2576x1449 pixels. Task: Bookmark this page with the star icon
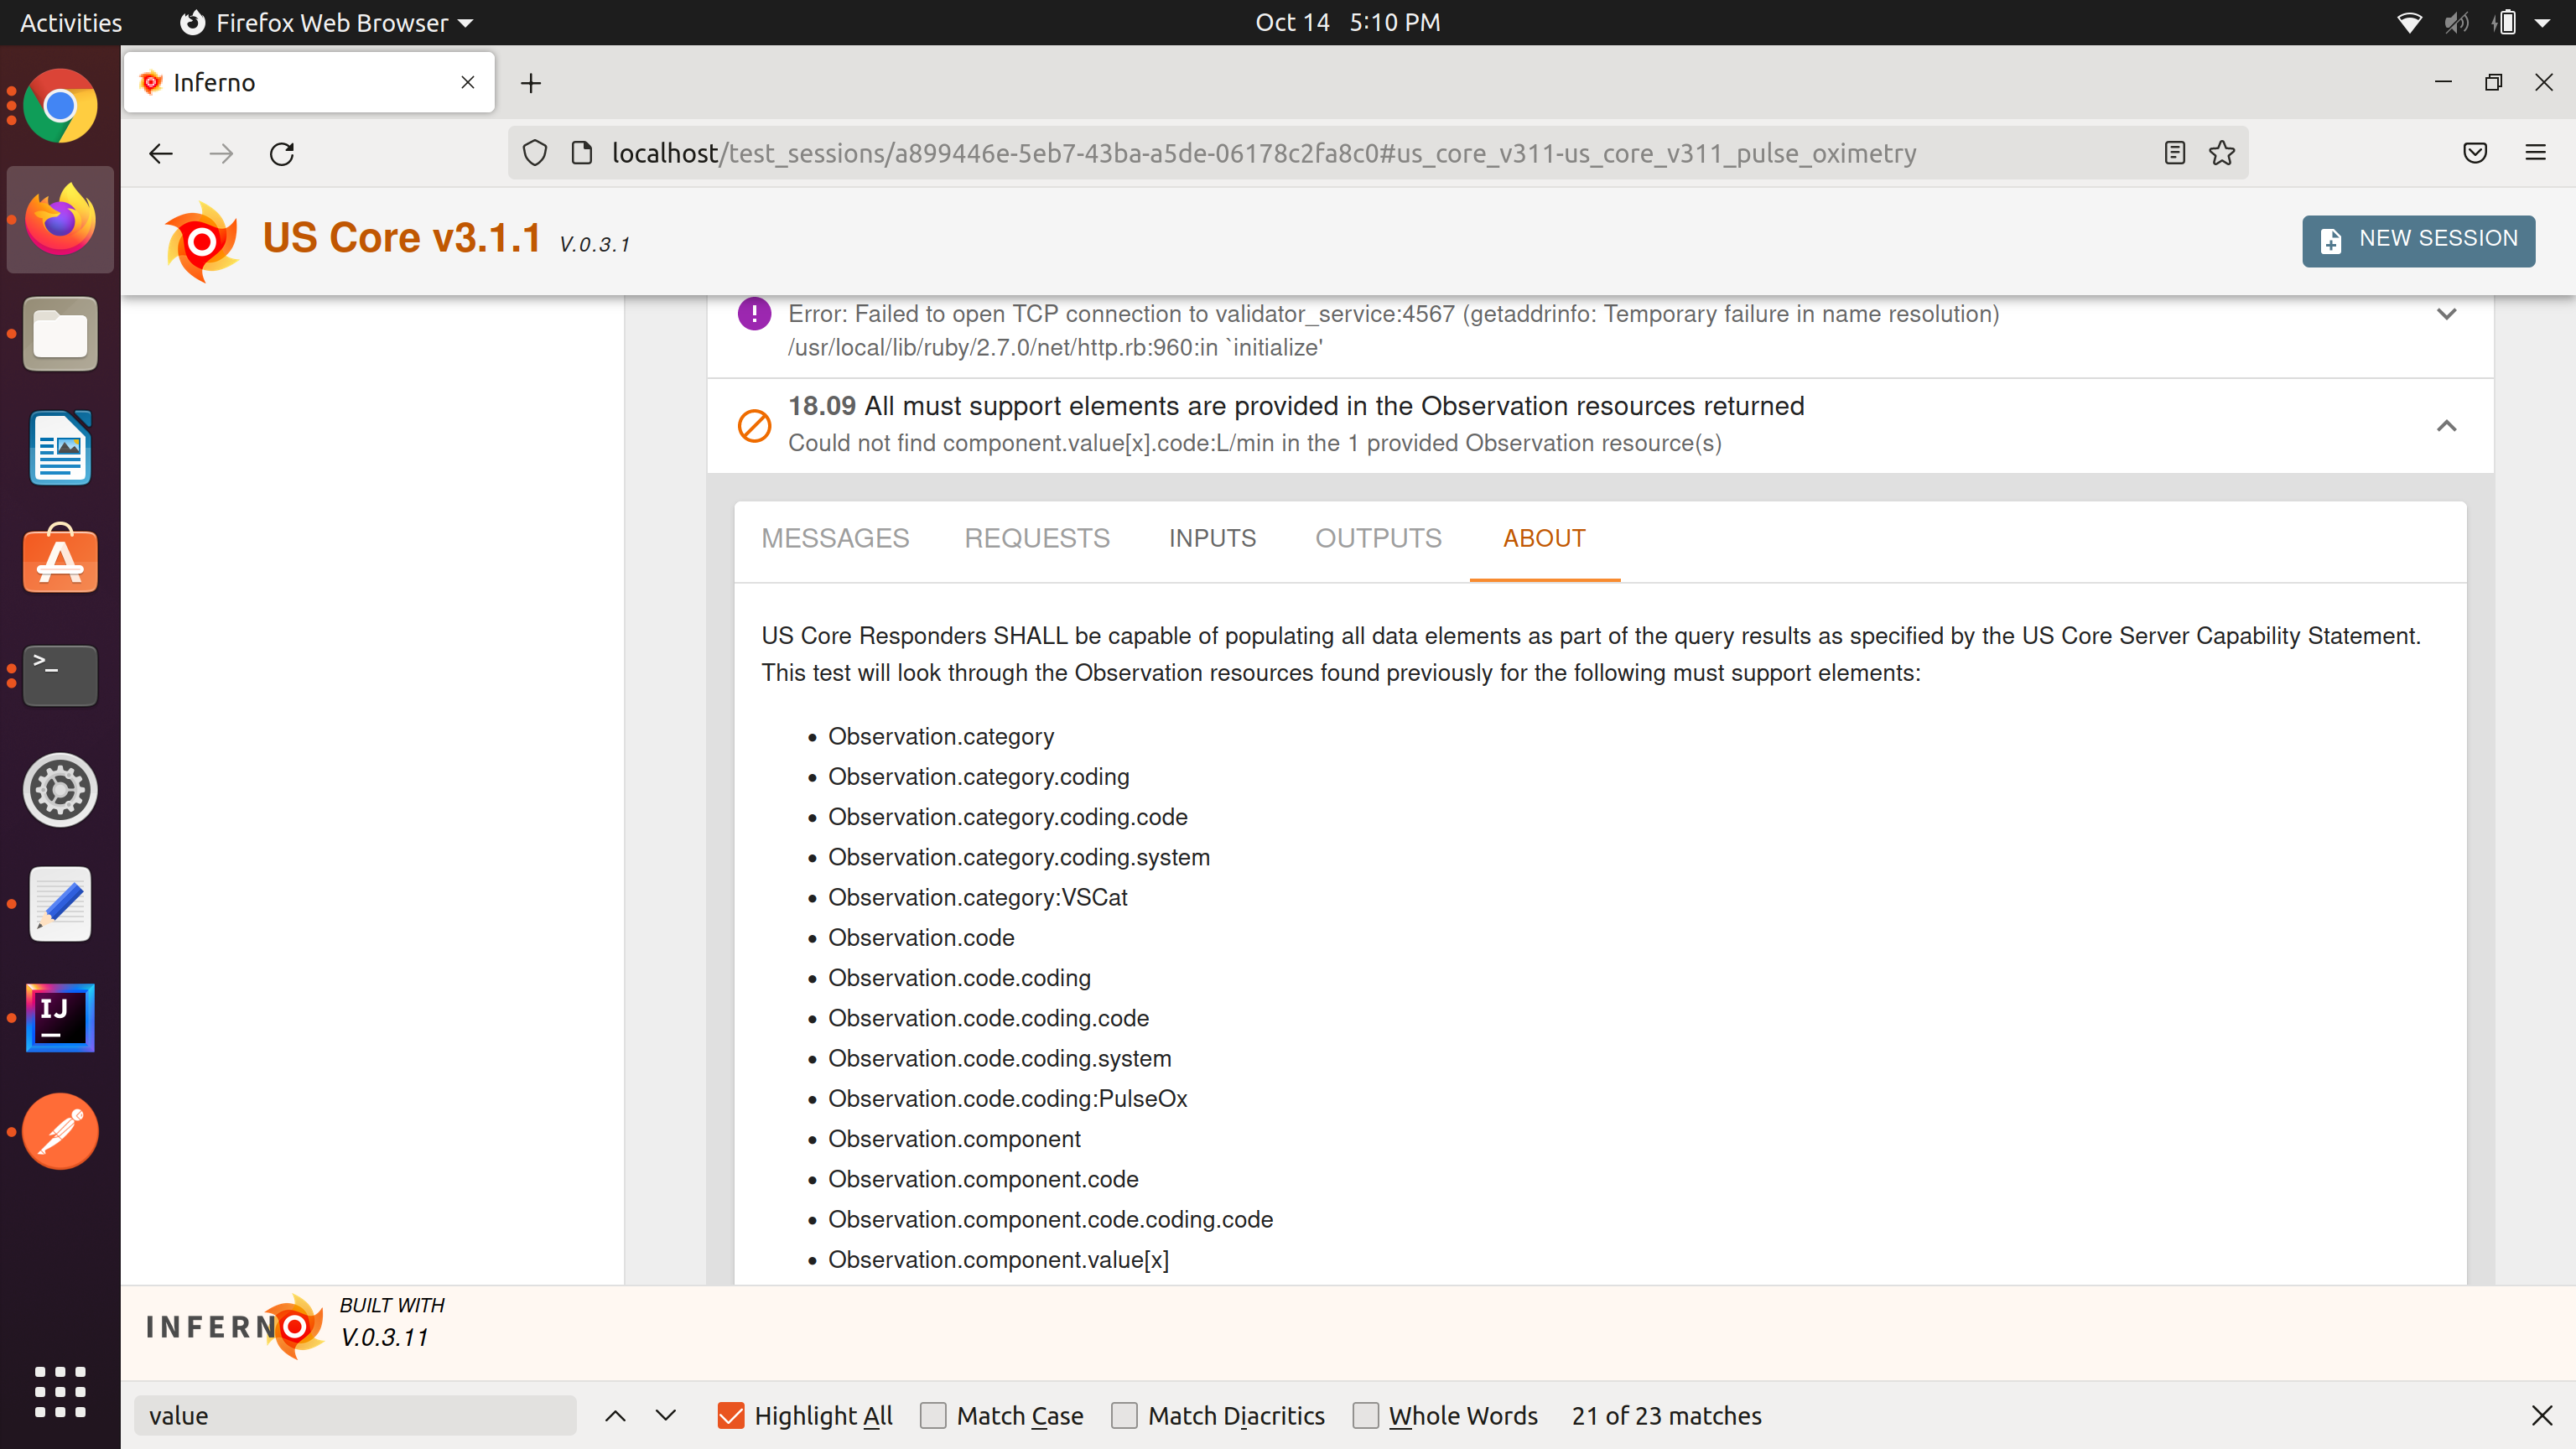click(2221, 153)
